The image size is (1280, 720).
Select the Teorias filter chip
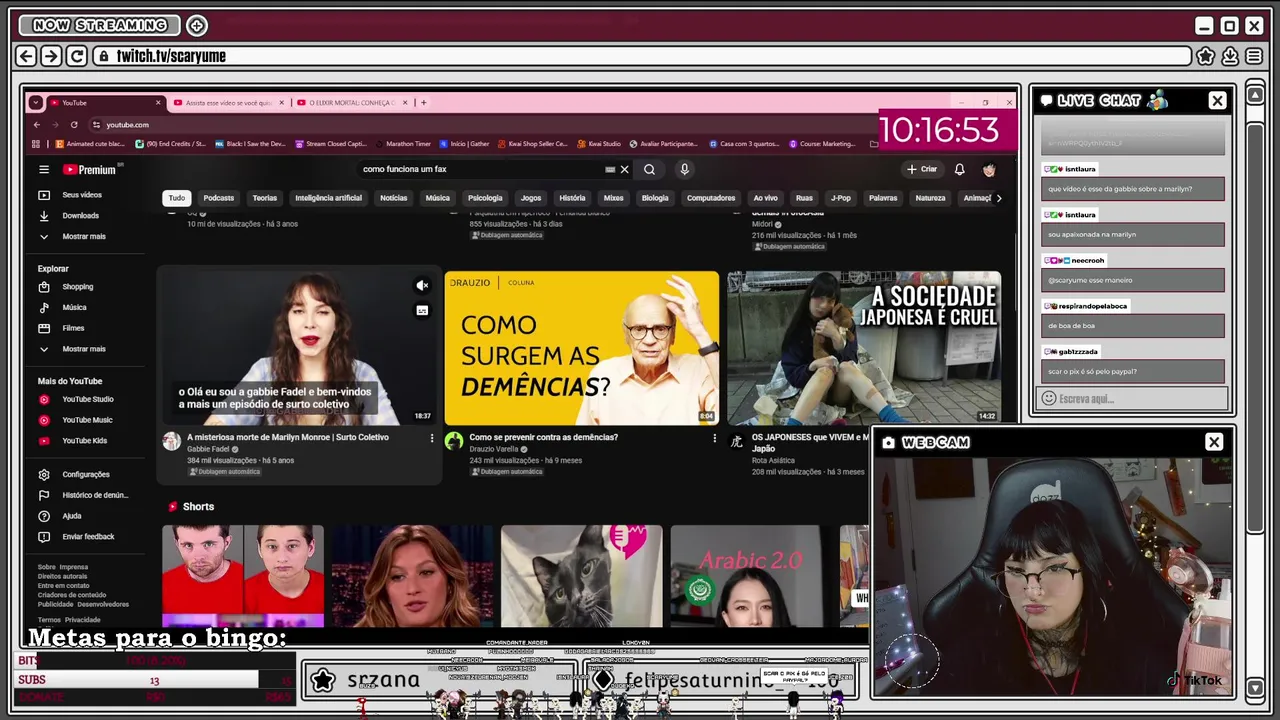(x=264, y=198)
